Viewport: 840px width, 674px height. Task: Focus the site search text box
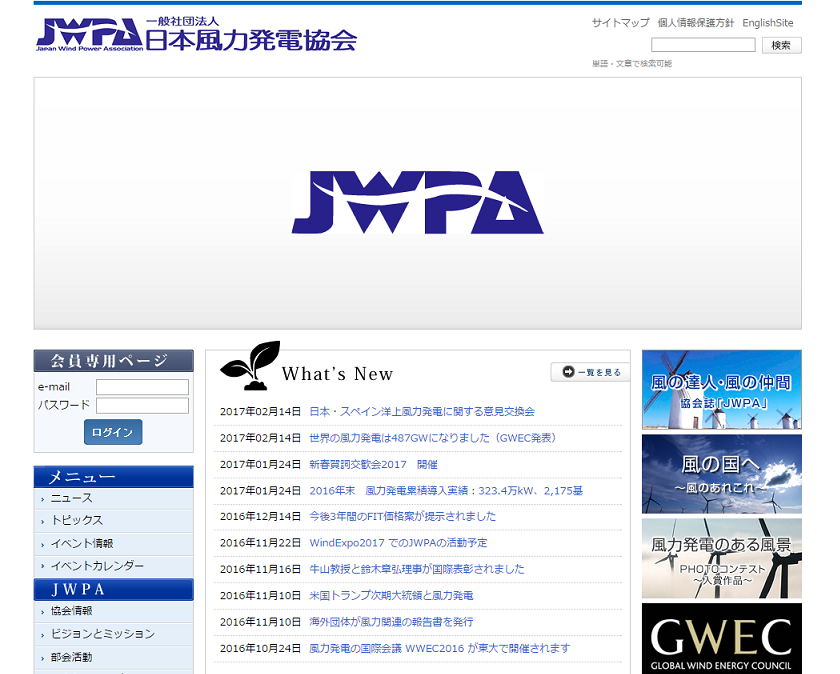(703, 45)
